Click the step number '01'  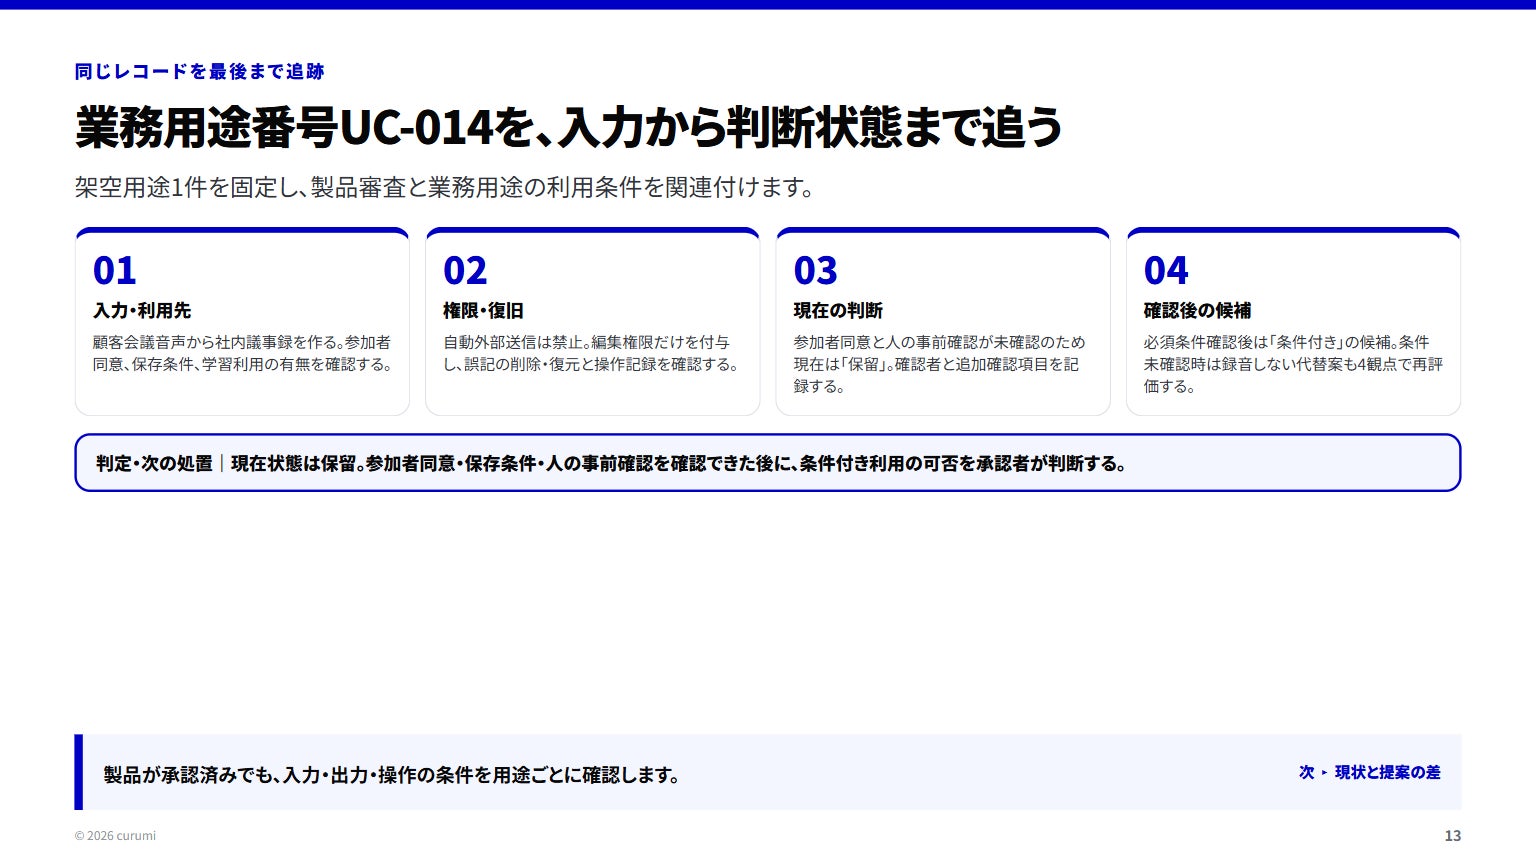[114, 270]
